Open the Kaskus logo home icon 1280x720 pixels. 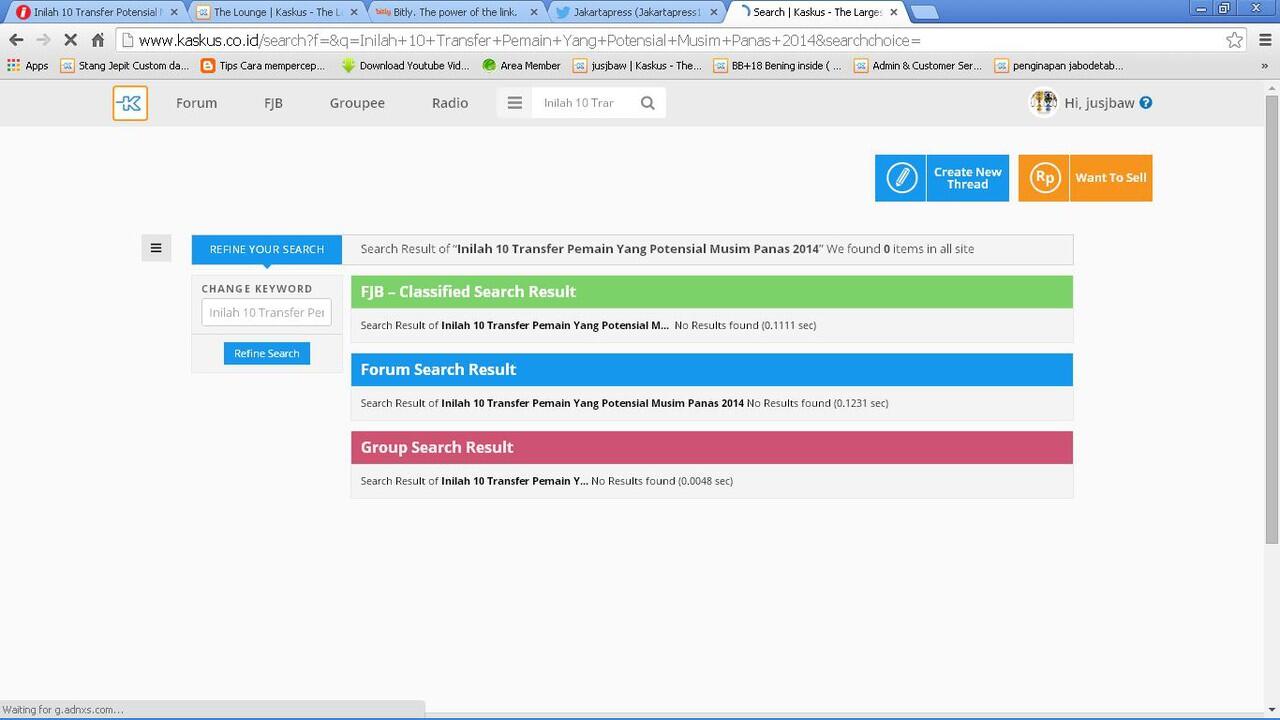point(130,103)
